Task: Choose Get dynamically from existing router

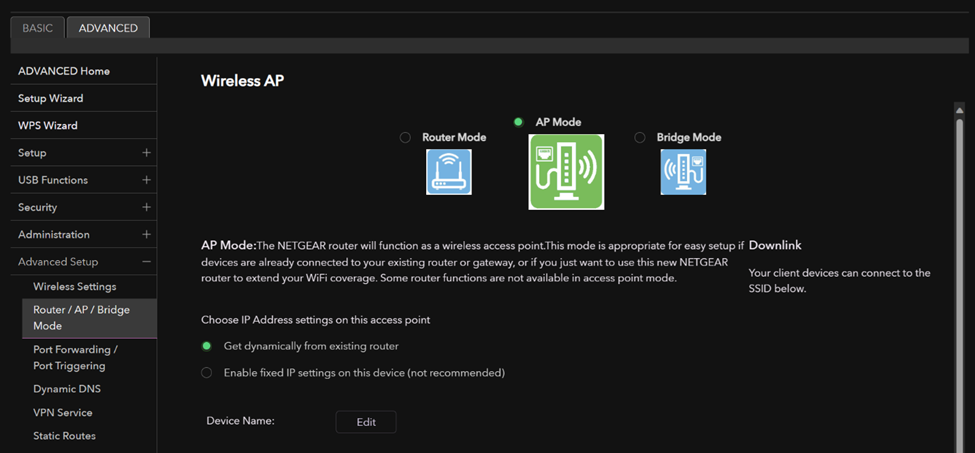Action: [207, 346]
